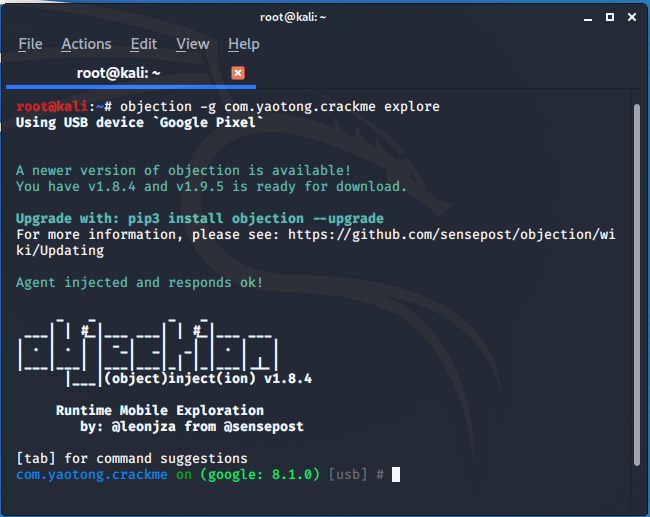Click the objection -g com.yaotong.crackme explore command
The height and width of the screenshot is (517, 650).
(x=280, y=107)
